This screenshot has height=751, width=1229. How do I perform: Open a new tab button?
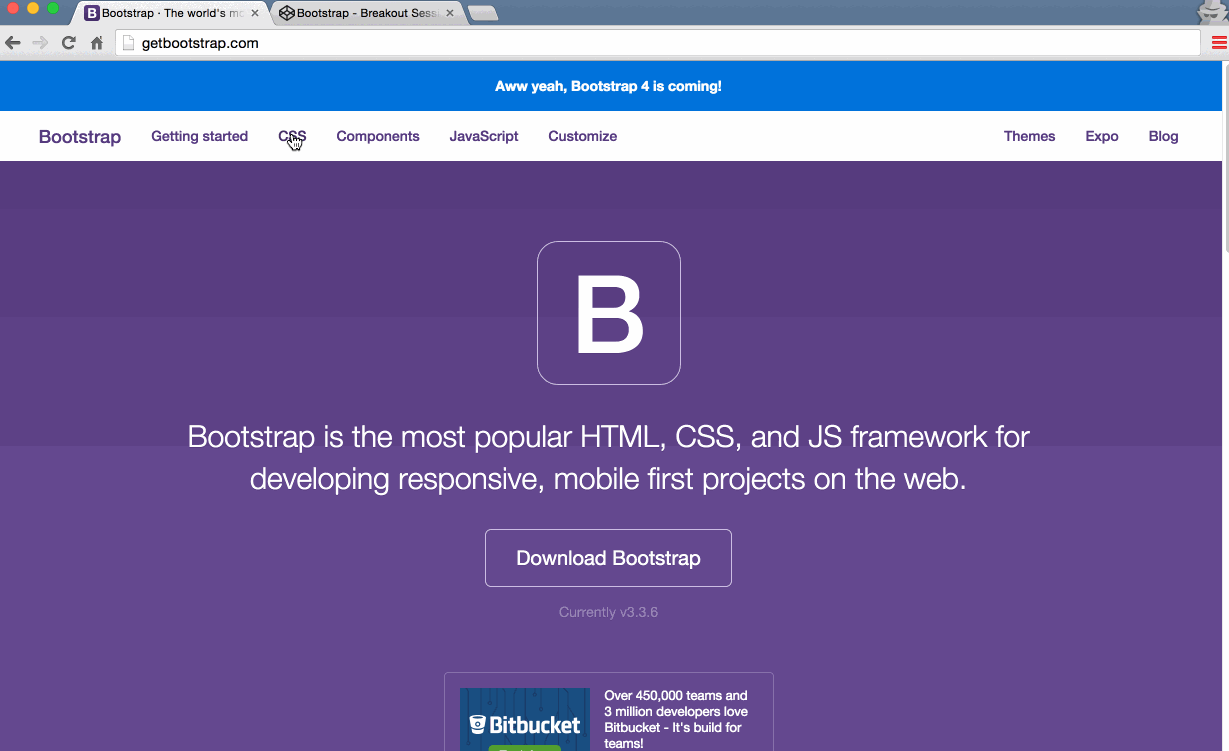(x=484, y=13)
